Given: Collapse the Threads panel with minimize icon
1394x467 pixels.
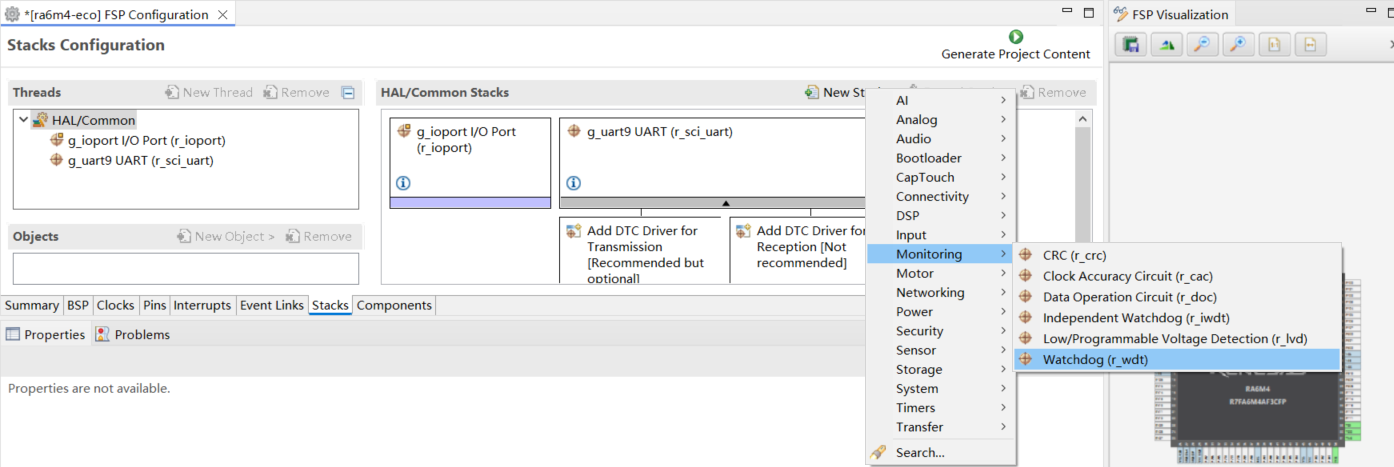Looking at the screenshot, I should (348, 93).
